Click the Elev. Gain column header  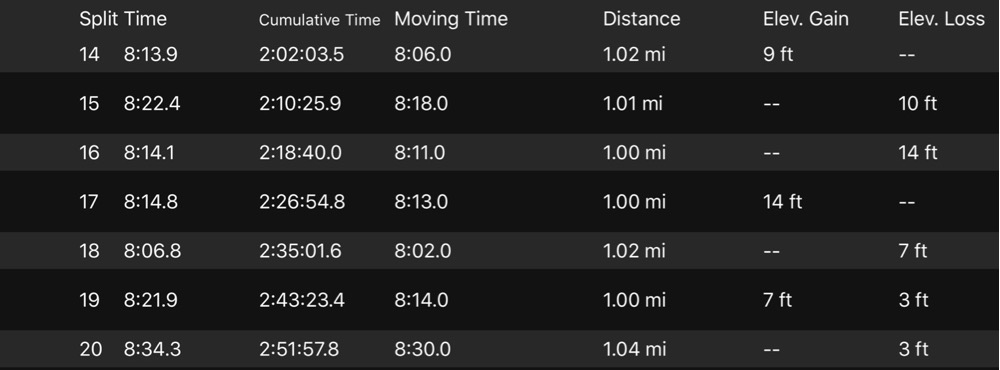805,19
